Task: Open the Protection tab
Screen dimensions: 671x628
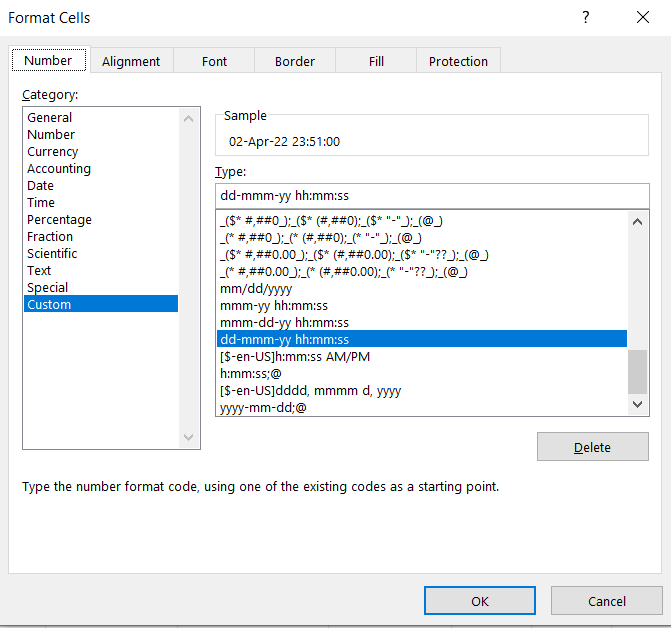Action: (x=458, y=61)
